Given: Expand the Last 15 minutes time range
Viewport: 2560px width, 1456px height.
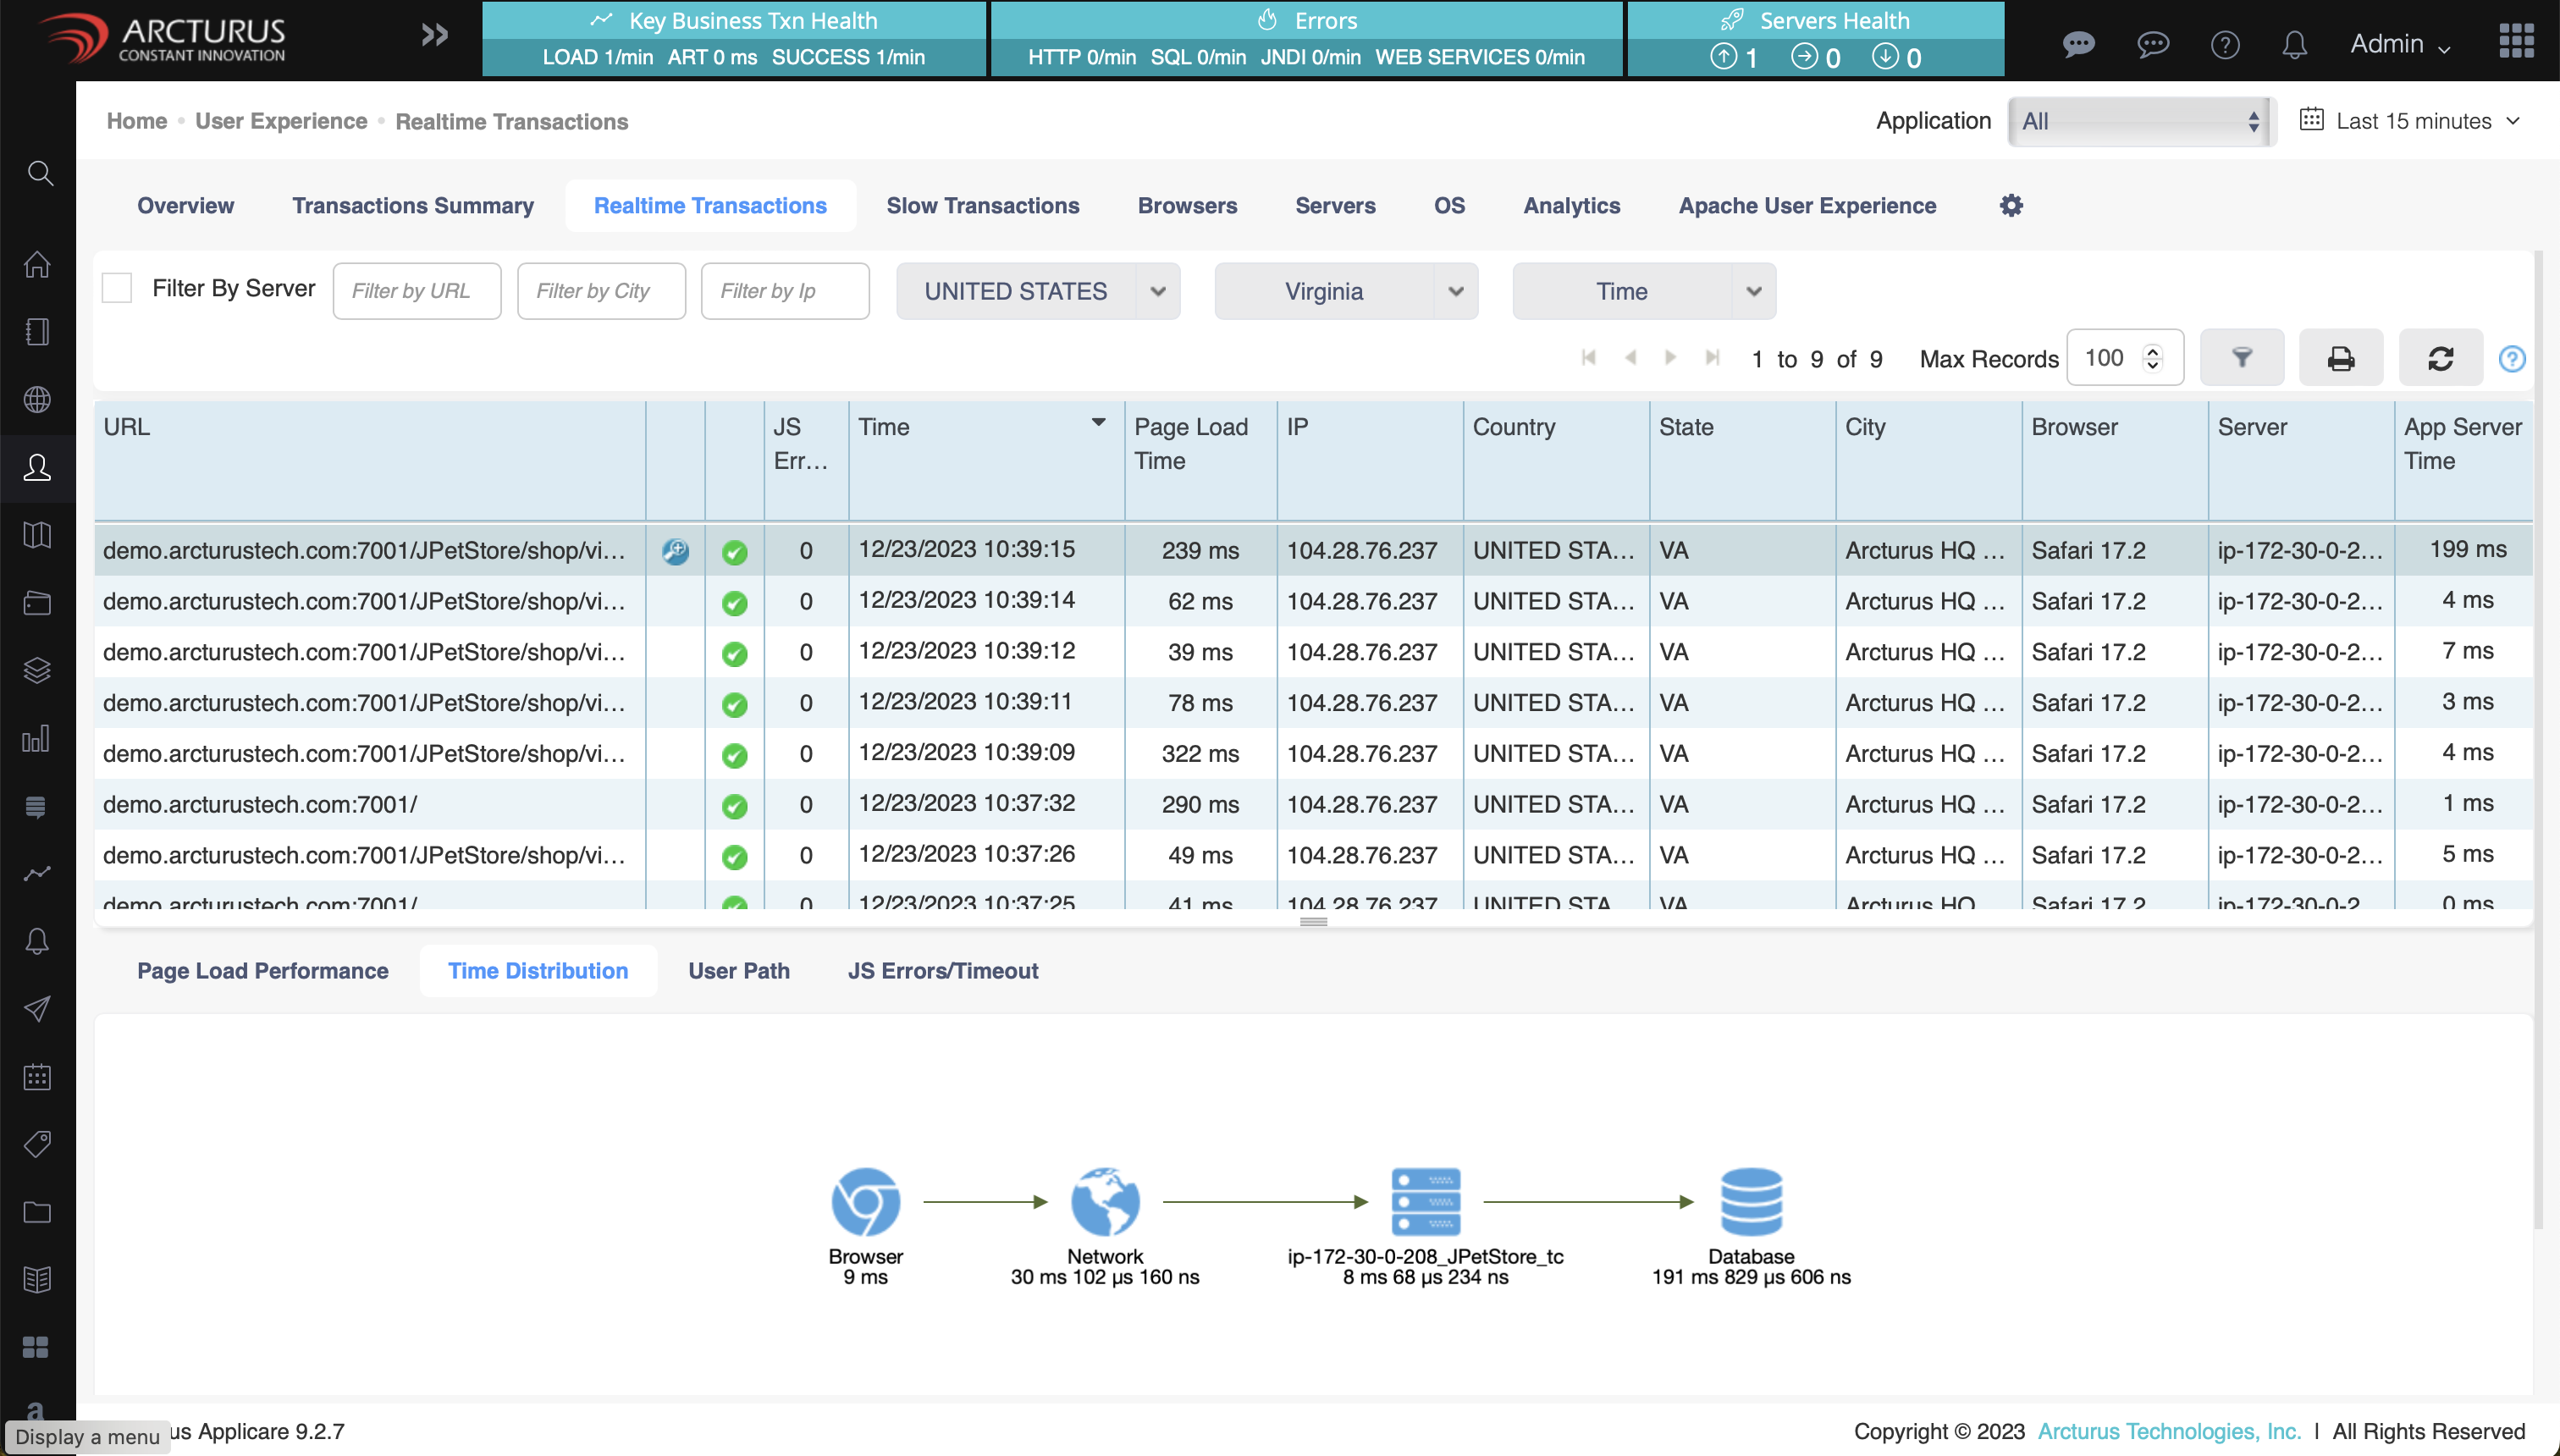Looking at the screenshot, I should [2412, 121].
